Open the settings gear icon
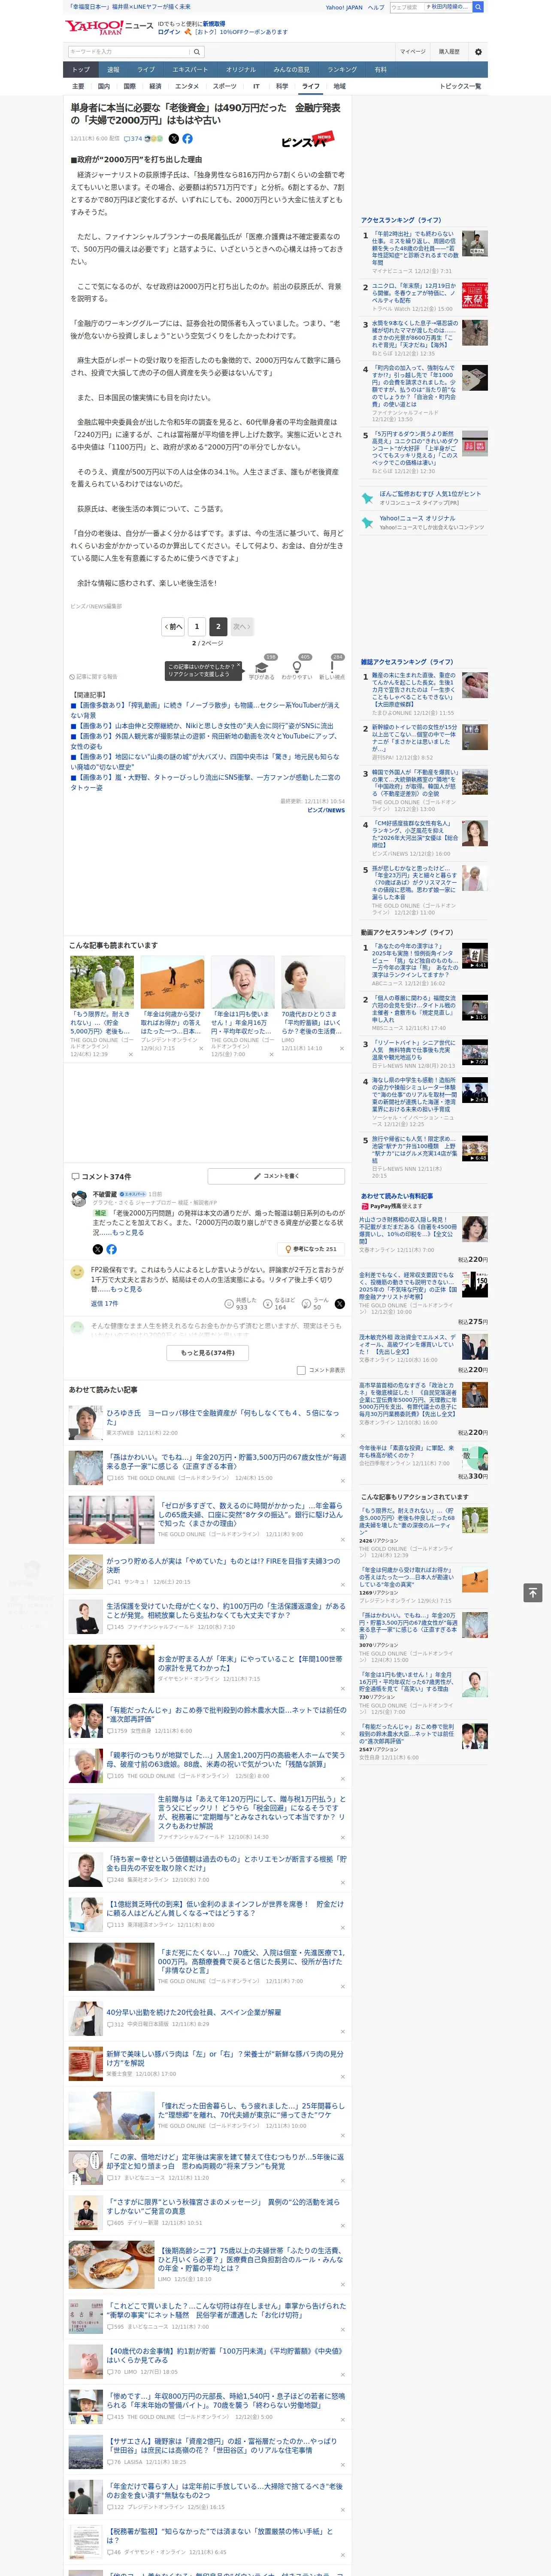This screenshot has width=551, height=2576. 478,52
